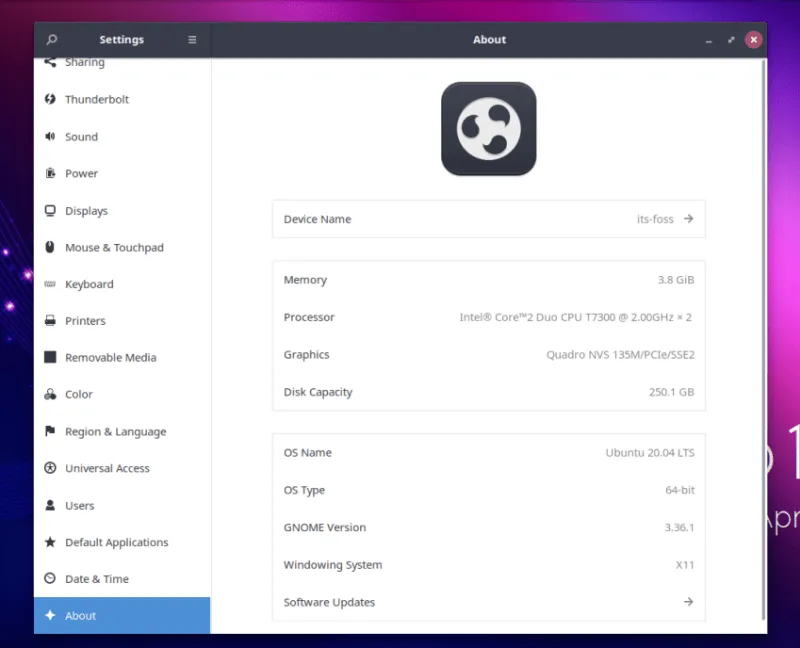Click the Universal Access icon
This screenshot has width=800, height=648.
(50, 468)
